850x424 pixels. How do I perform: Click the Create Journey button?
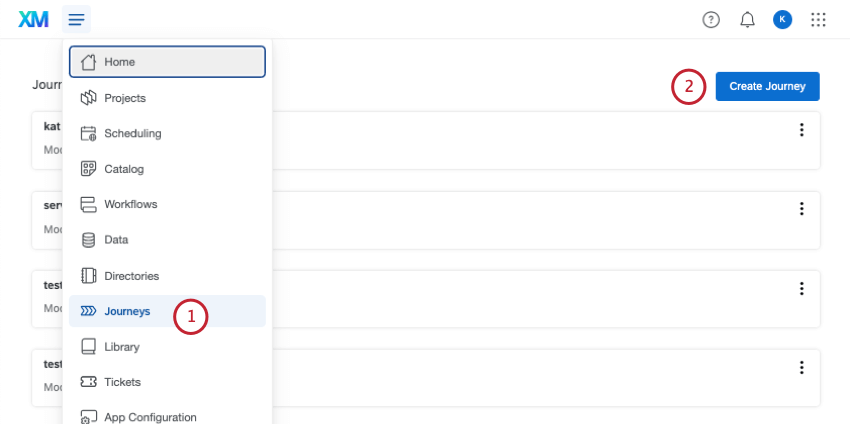pyautogui.click(x=767, y=86)
